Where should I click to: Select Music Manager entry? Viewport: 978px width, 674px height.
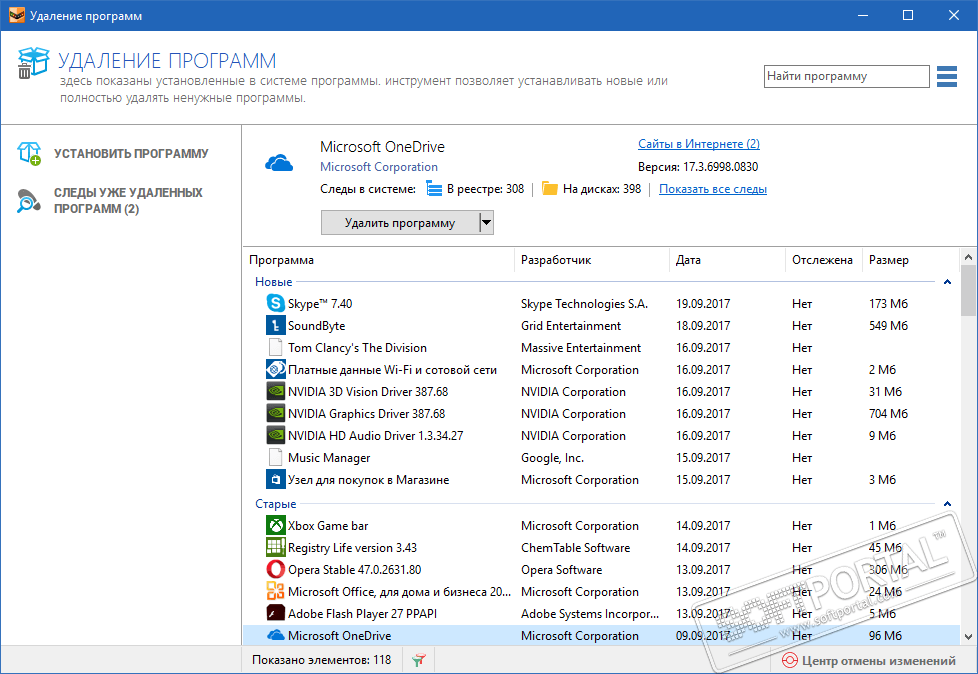click(x=329, y=458)
